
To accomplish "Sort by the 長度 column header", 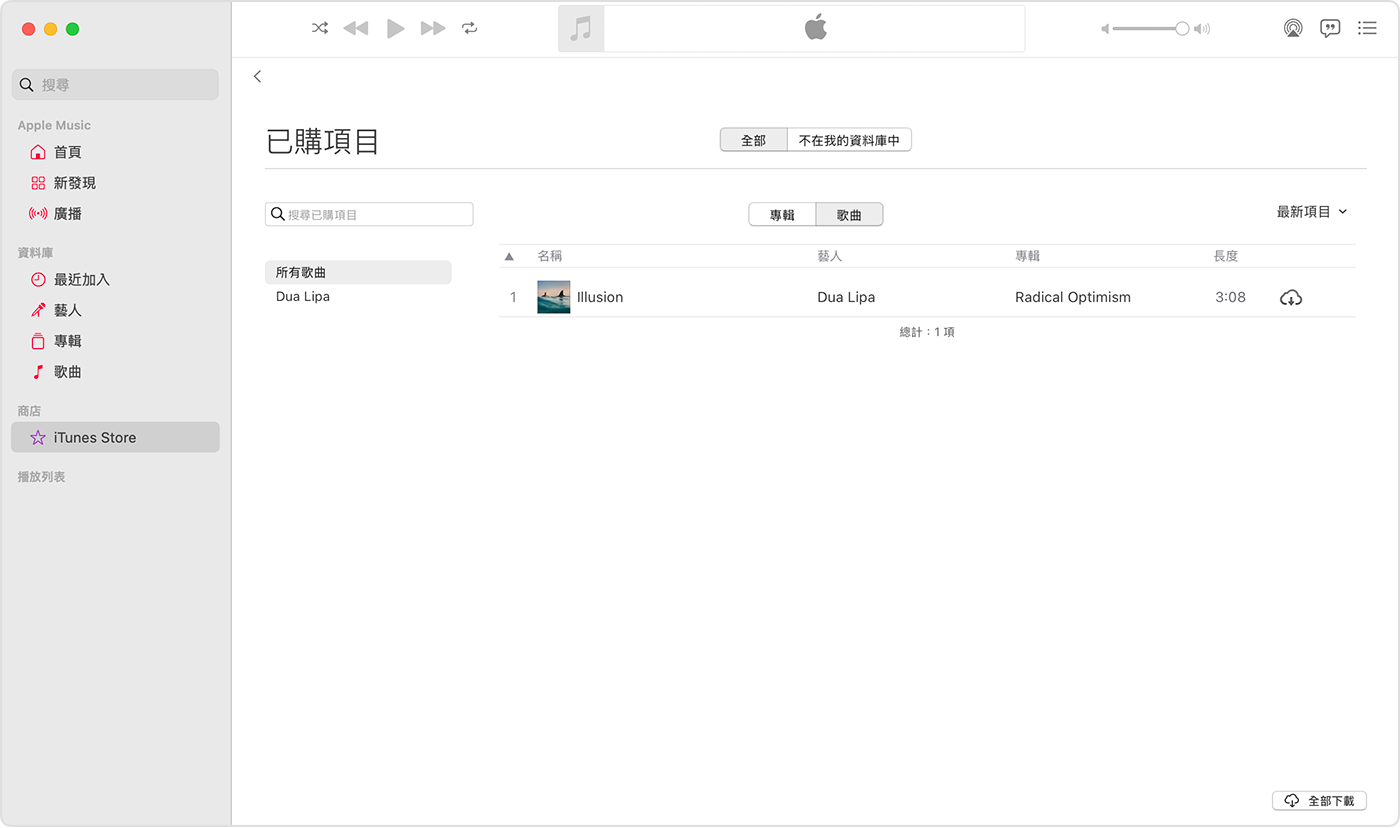I will pyautogui.click(x=1226, y=256).
